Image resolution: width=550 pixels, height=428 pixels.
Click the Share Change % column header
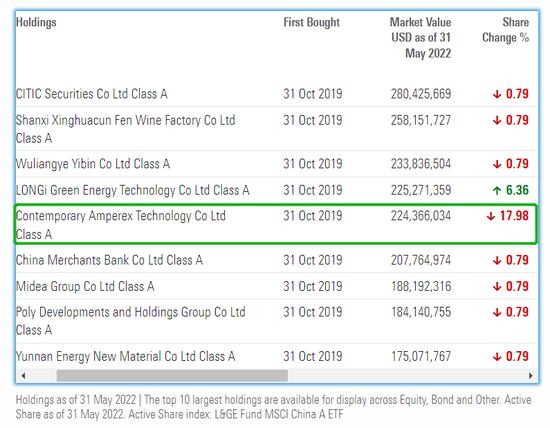pyautogui.click(x=505, y=30)
